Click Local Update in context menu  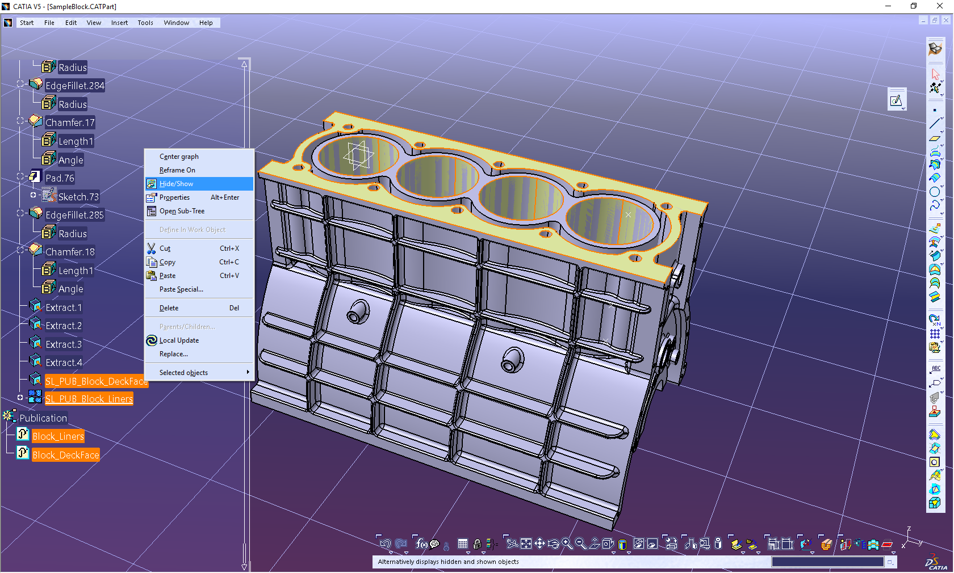tap(179, 340)
